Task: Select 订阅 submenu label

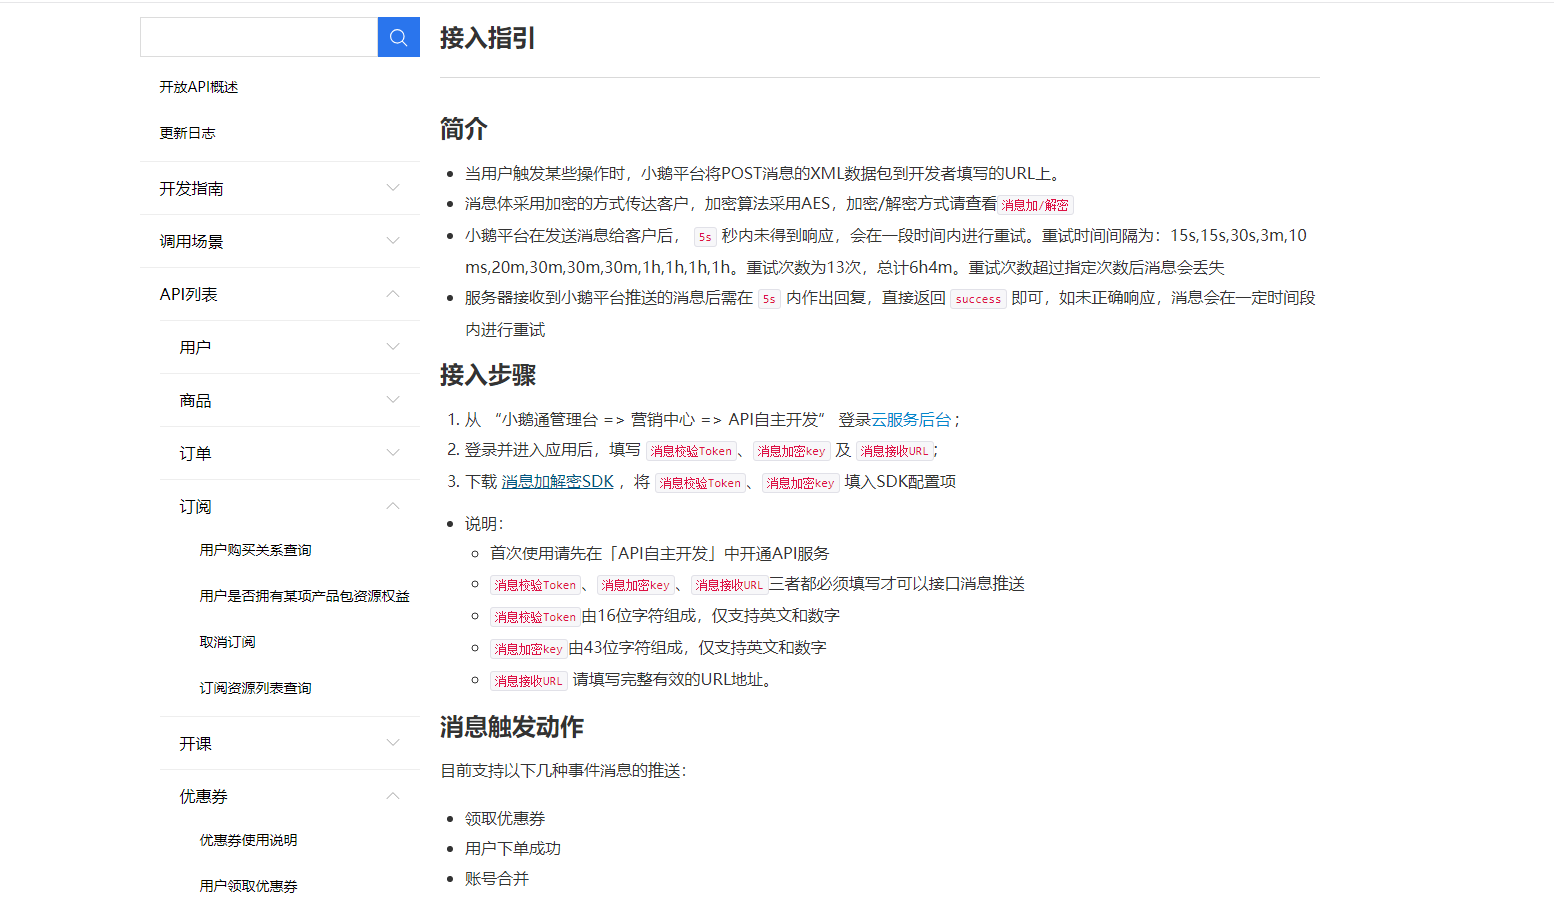Action: pyautogui.click(x=195, y=507)
